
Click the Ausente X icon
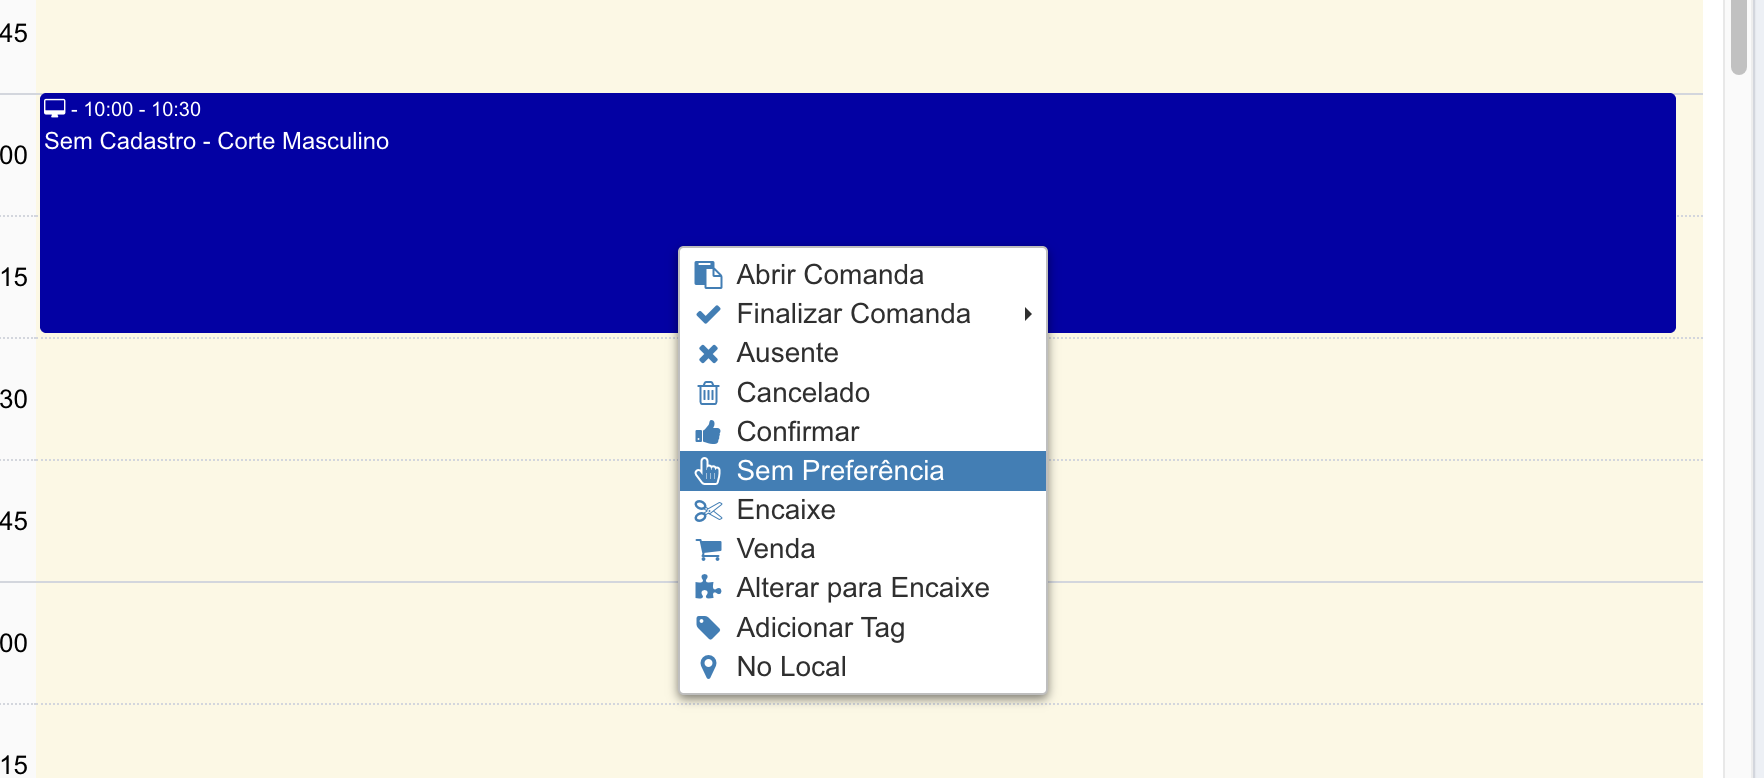pyautogui.click(x=708, y=354)
